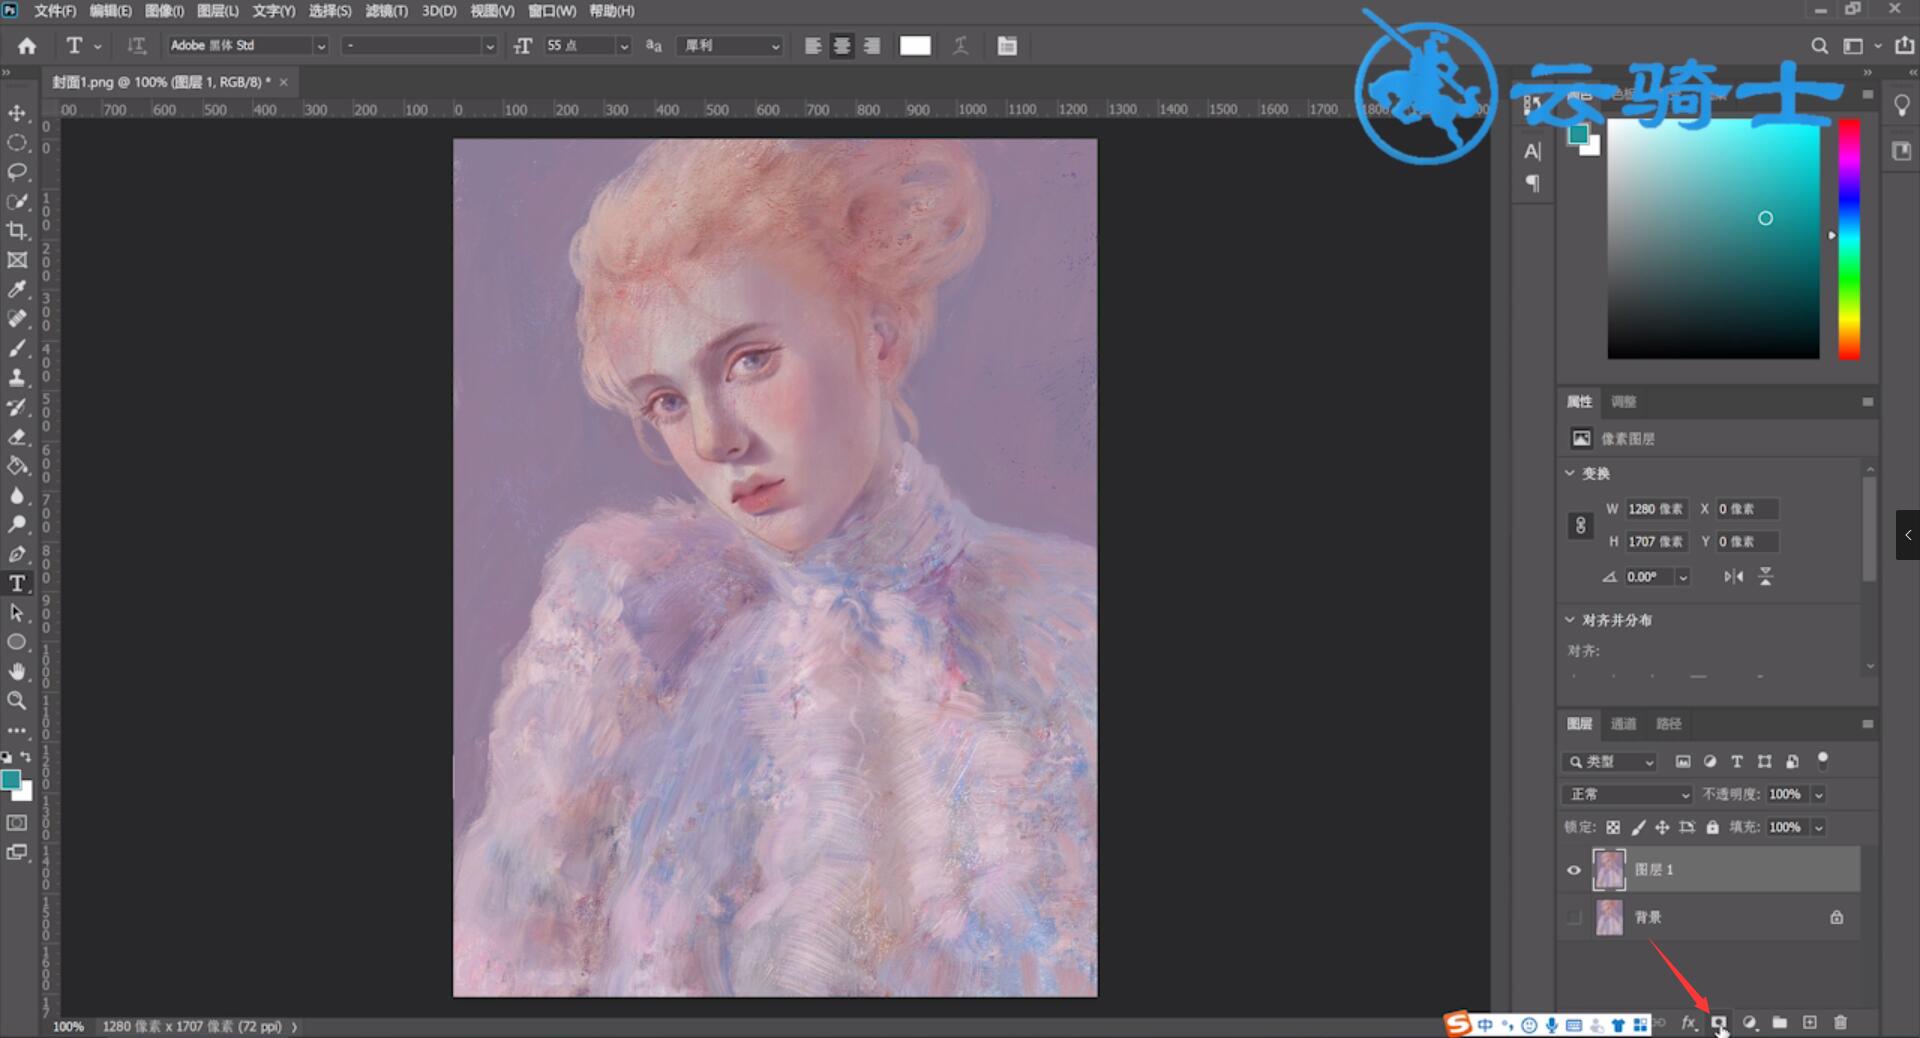Select the Paint Bucket tool
The image size is (1920, 1038).
pos(17,466)
